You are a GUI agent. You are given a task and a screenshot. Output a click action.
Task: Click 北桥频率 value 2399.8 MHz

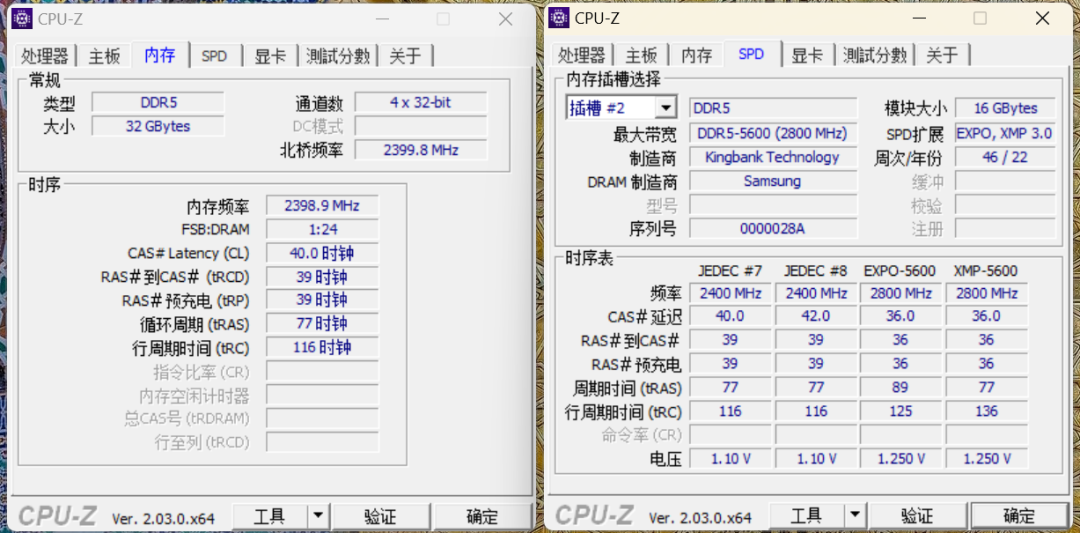(x=421, y=149)
